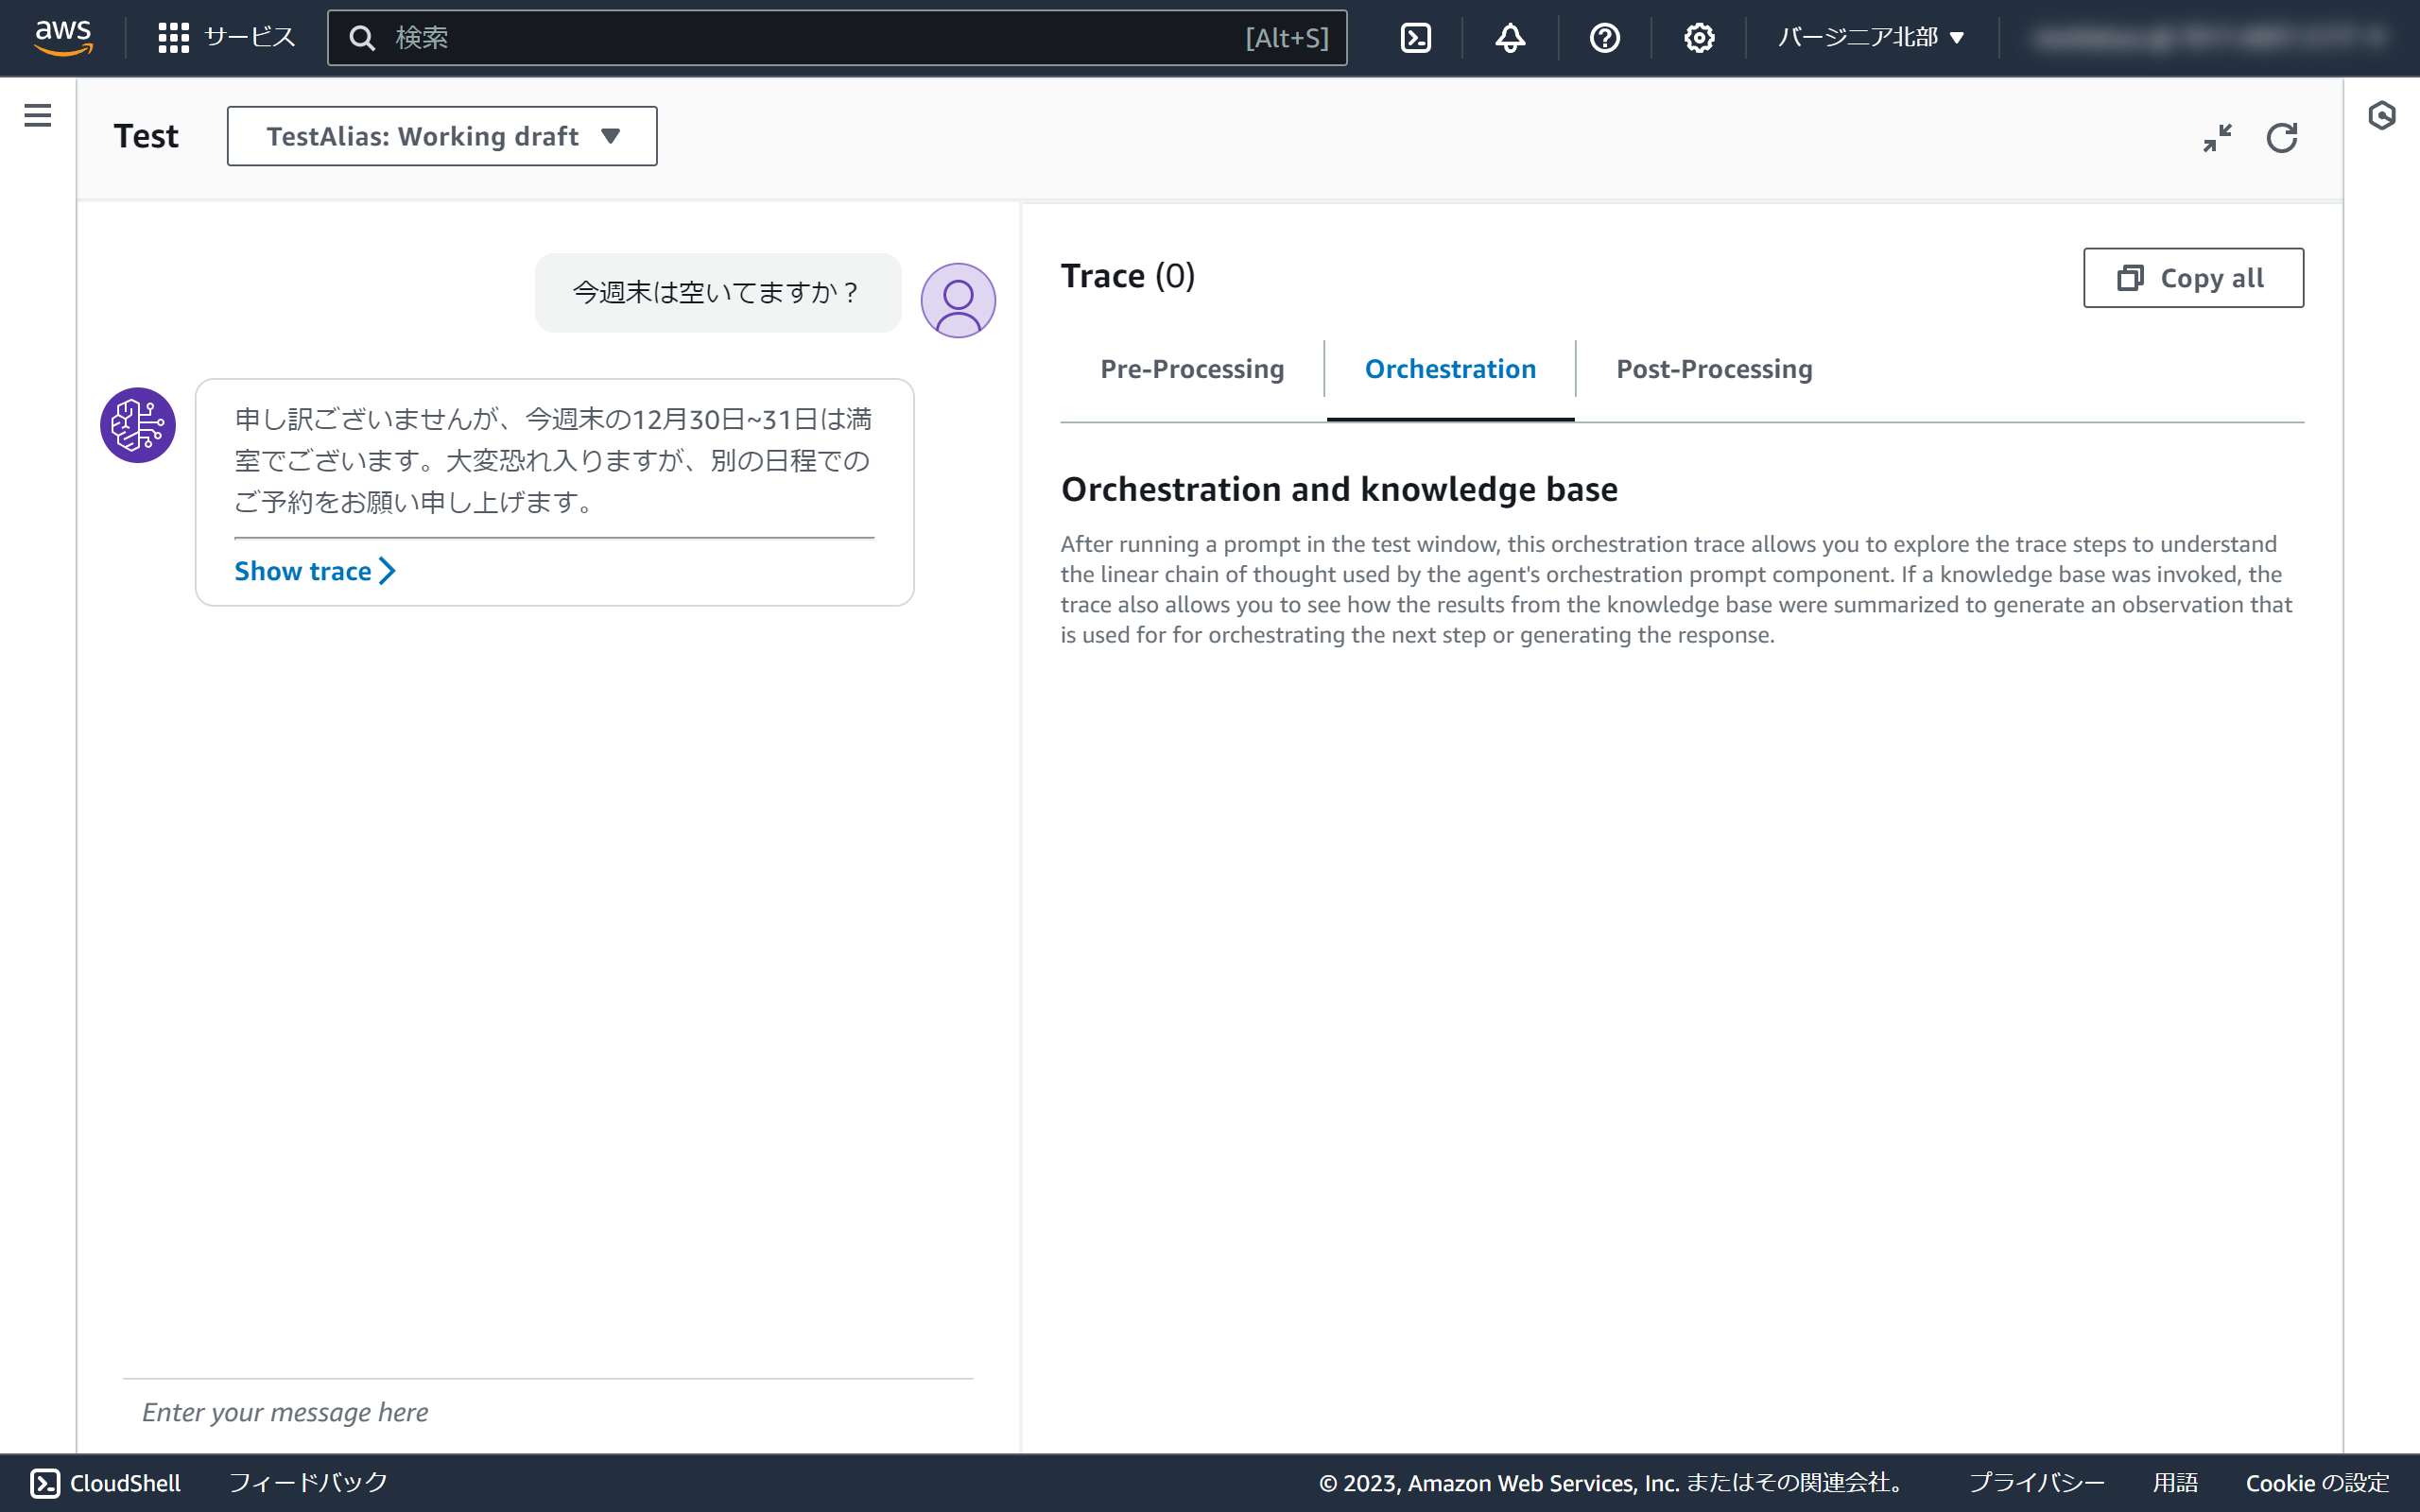
Task: Click the Copy all button
Action: [x=2193, y=278]
